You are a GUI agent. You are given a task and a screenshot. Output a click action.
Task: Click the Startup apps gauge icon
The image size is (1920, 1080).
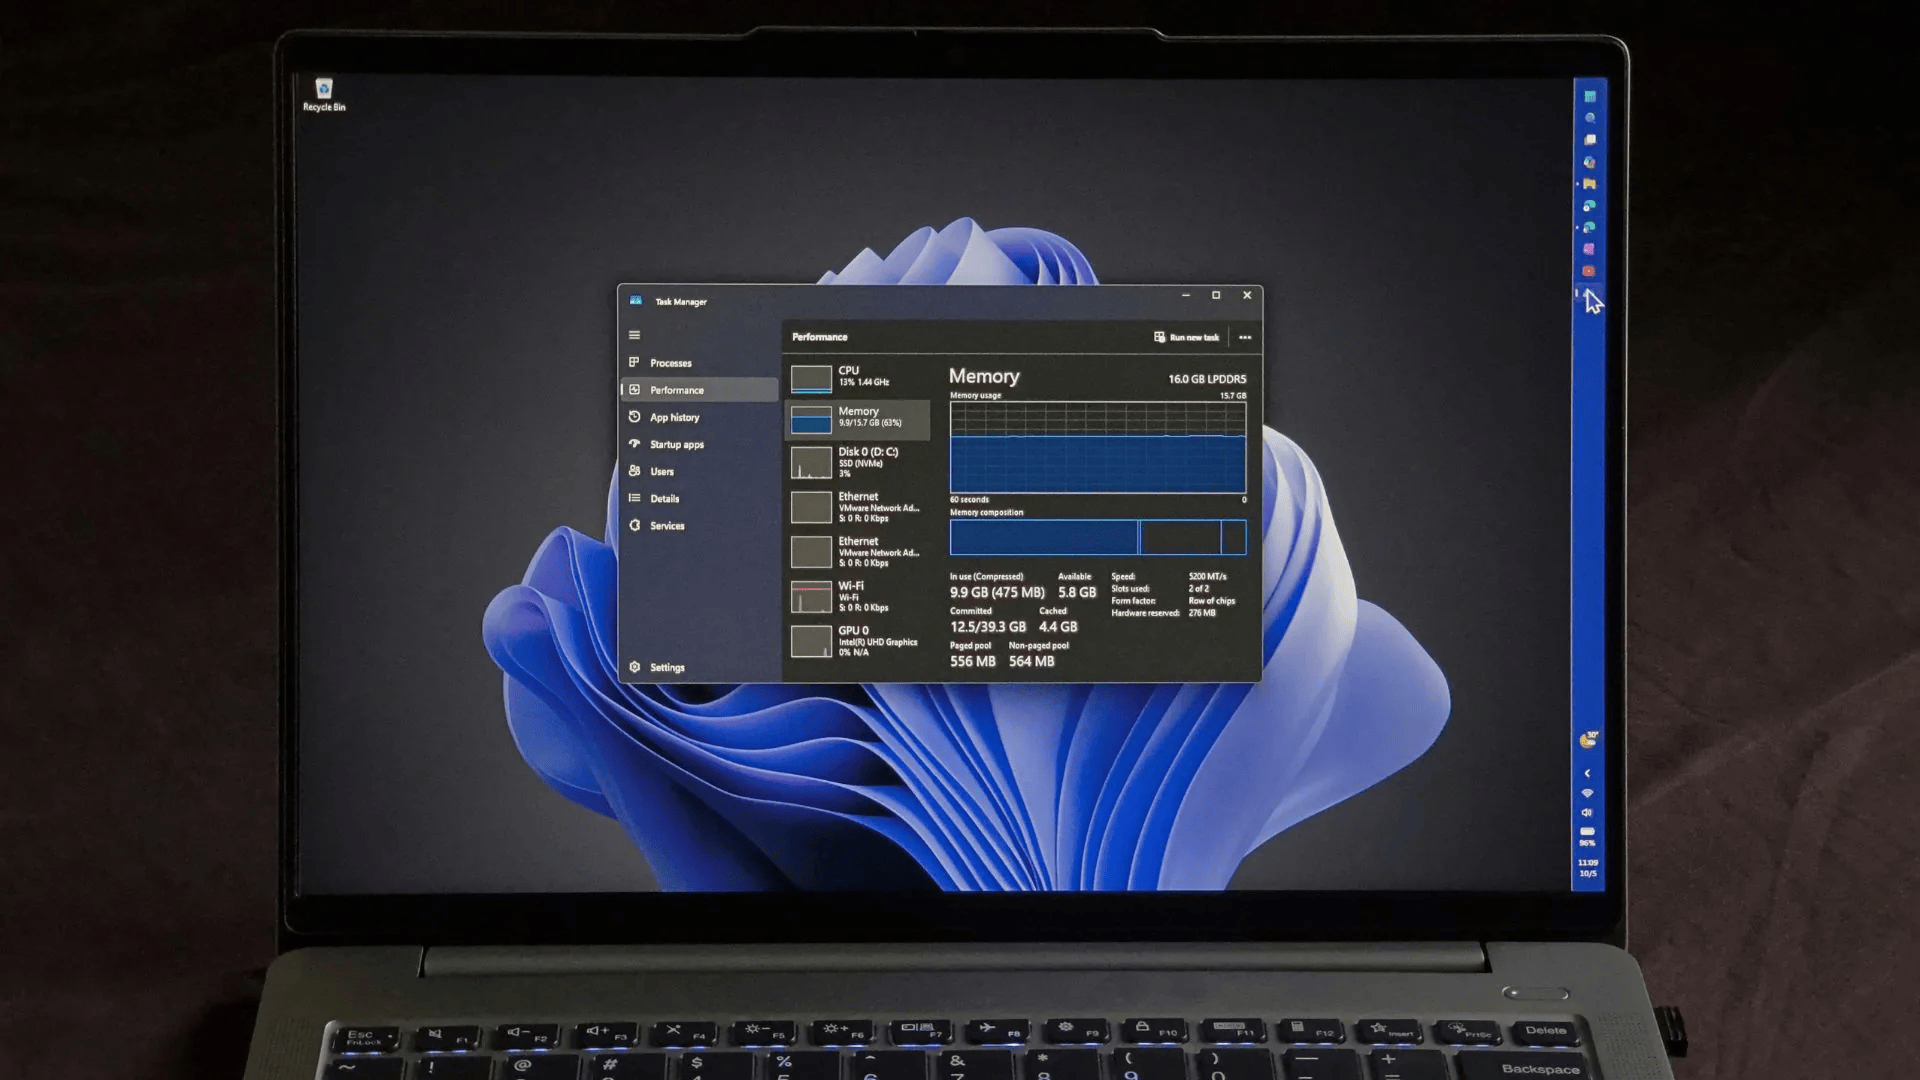pos(634,443)
